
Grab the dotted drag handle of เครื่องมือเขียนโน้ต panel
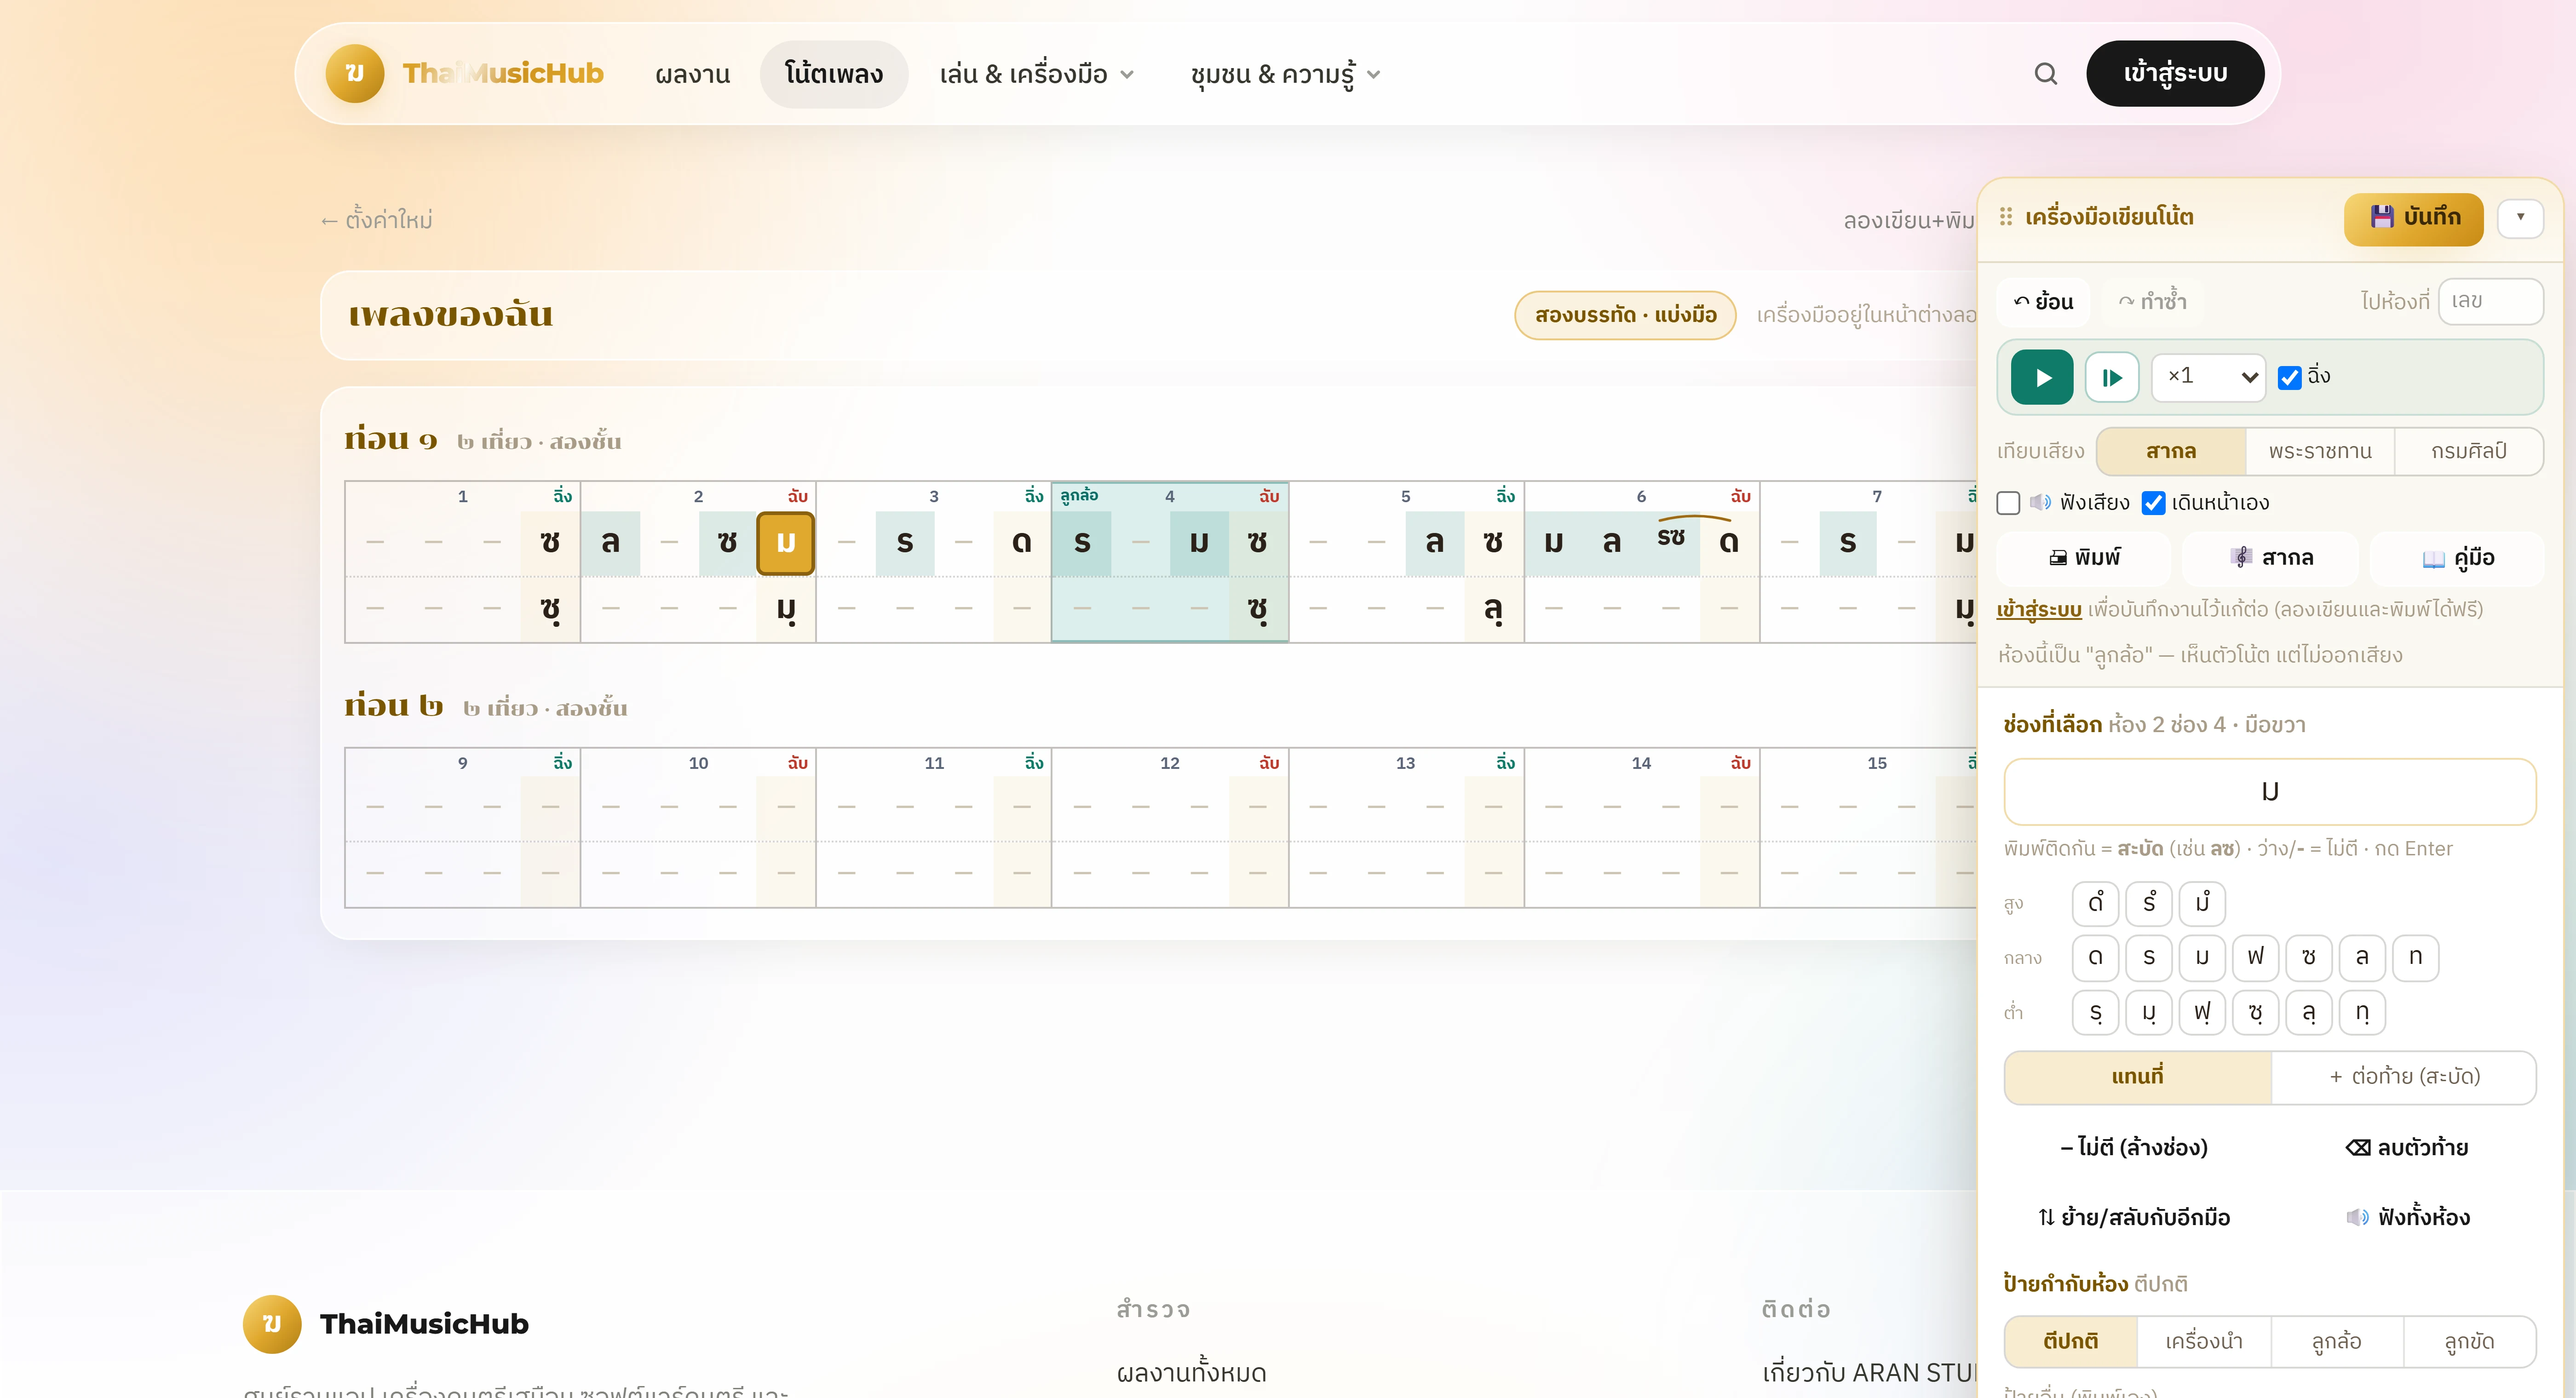(x=2005, y=217)
